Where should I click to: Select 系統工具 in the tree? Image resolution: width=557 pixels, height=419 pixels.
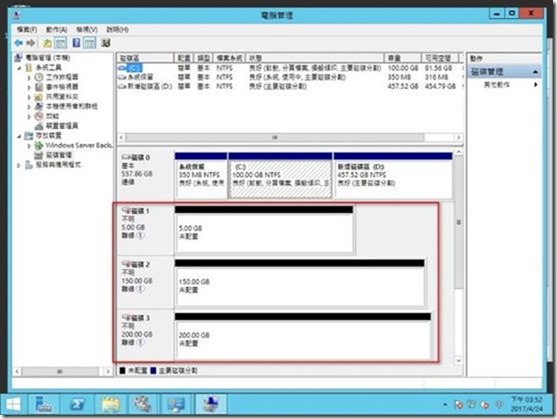(x=48, y=67)
